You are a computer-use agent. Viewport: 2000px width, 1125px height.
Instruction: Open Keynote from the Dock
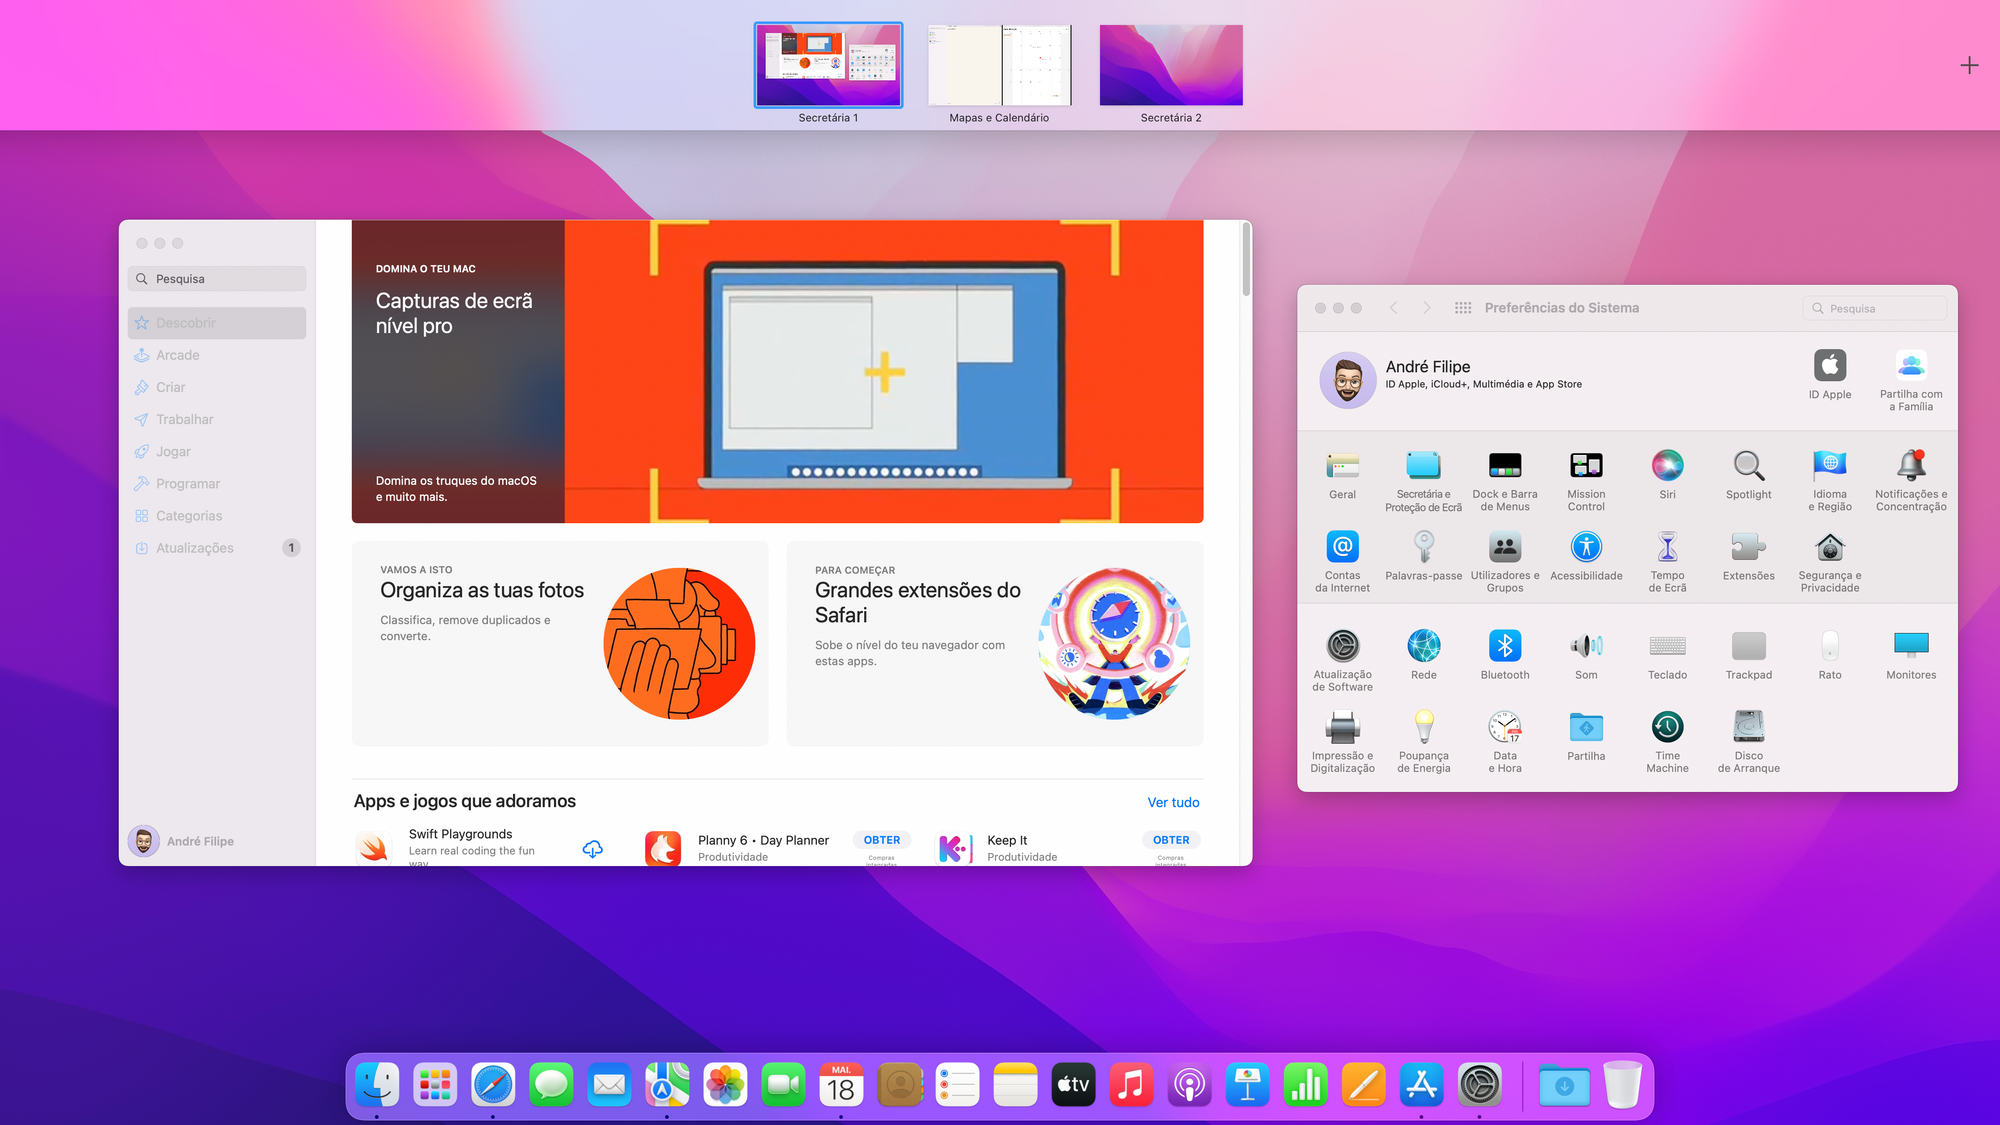1247,1085
